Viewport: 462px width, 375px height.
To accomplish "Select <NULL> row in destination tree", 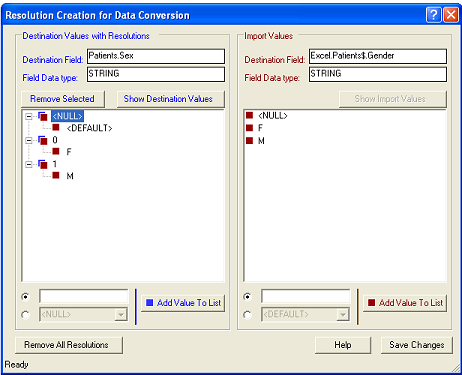I will tap(67, 116).
